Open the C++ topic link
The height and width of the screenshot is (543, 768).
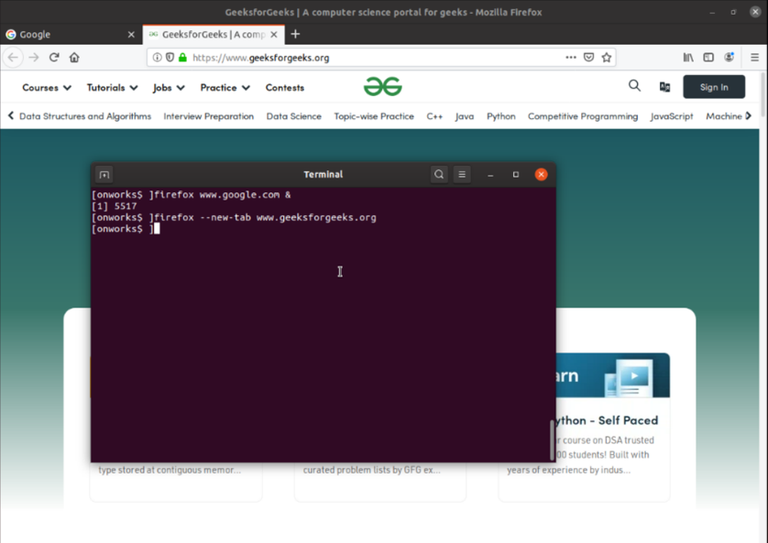tap(434, 116)
